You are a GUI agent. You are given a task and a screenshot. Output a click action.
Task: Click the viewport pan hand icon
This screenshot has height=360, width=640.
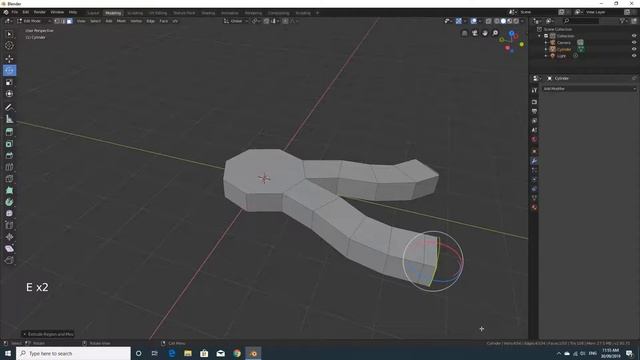click(x=485, y=33)
